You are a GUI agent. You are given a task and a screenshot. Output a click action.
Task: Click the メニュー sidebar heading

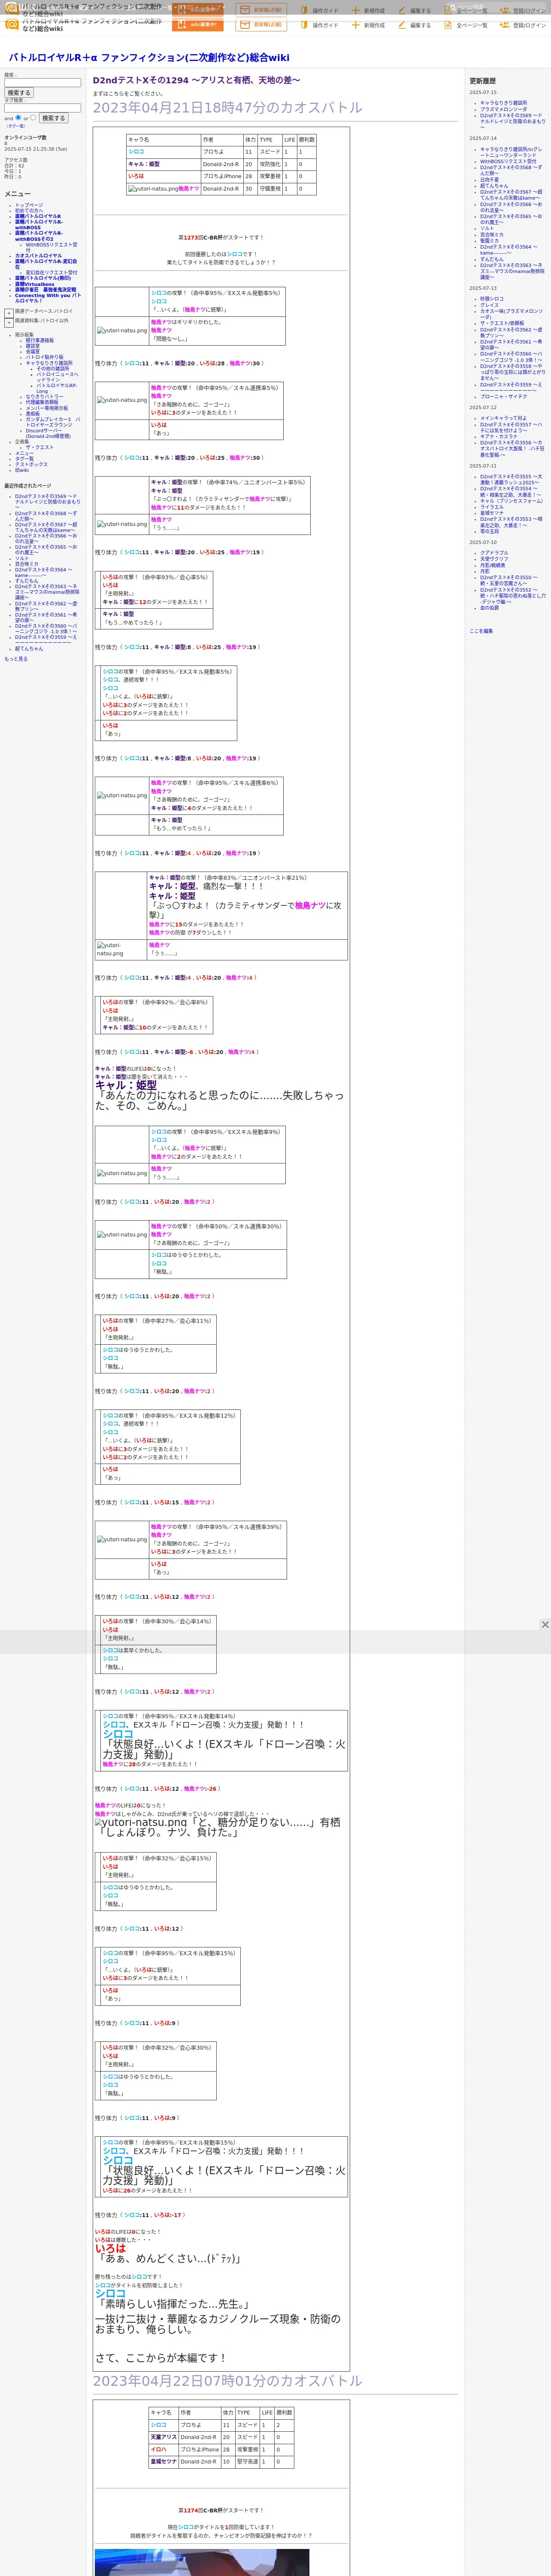tap(17, 194)
